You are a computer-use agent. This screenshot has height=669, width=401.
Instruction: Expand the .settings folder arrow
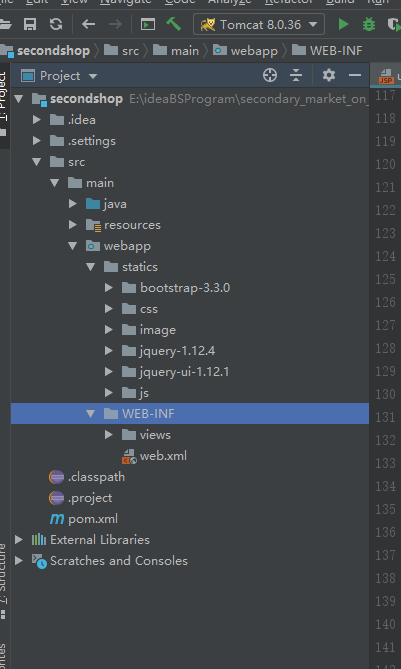click(37, 141)
